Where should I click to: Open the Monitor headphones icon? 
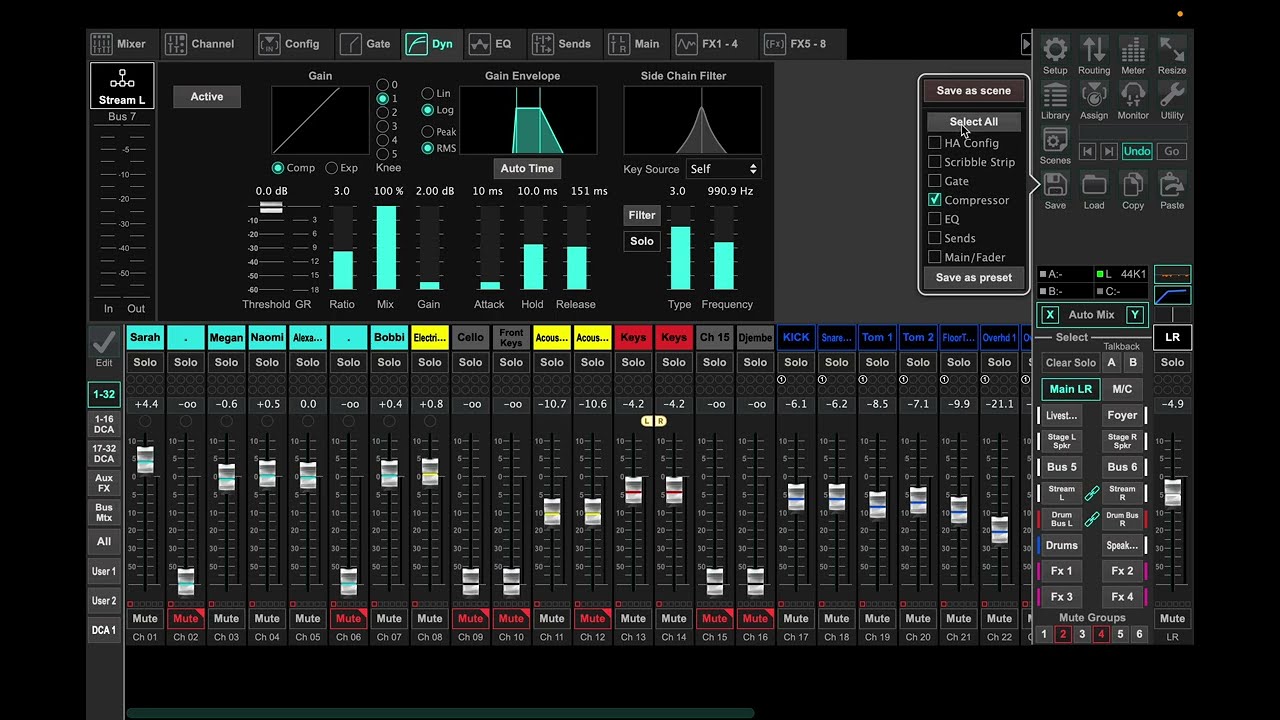coord(1133,96)
